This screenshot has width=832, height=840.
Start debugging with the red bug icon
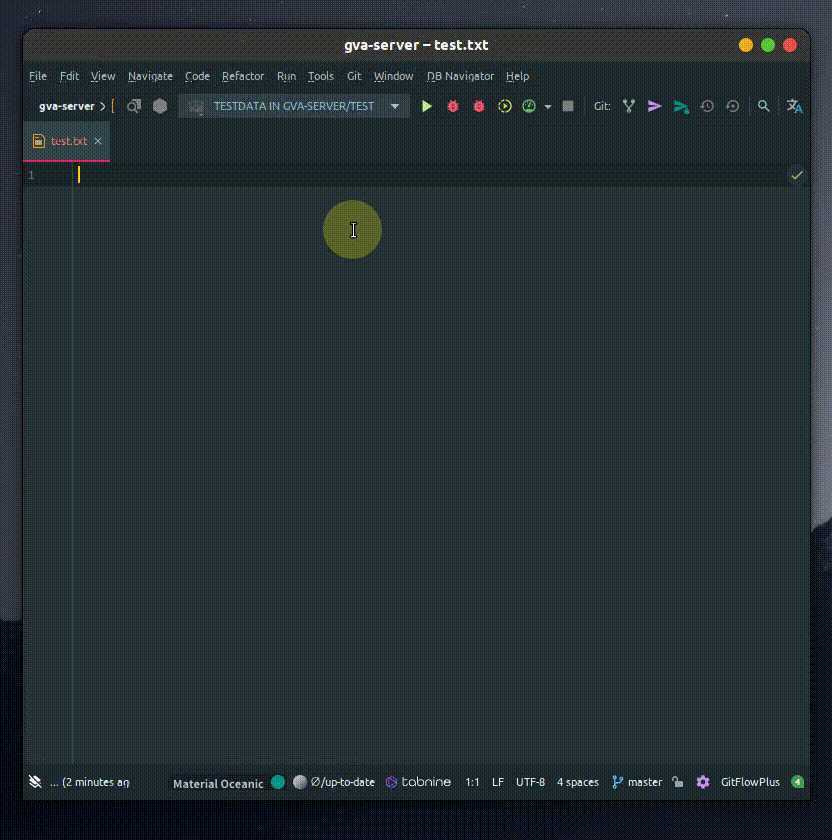click(453, 106)
